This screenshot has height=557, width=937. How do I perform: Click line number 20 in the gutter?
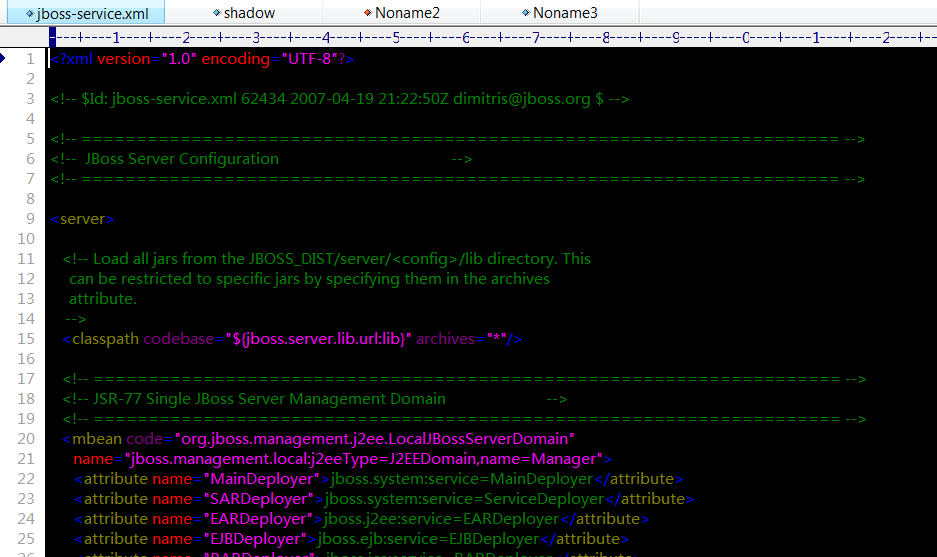coord(26,439)
